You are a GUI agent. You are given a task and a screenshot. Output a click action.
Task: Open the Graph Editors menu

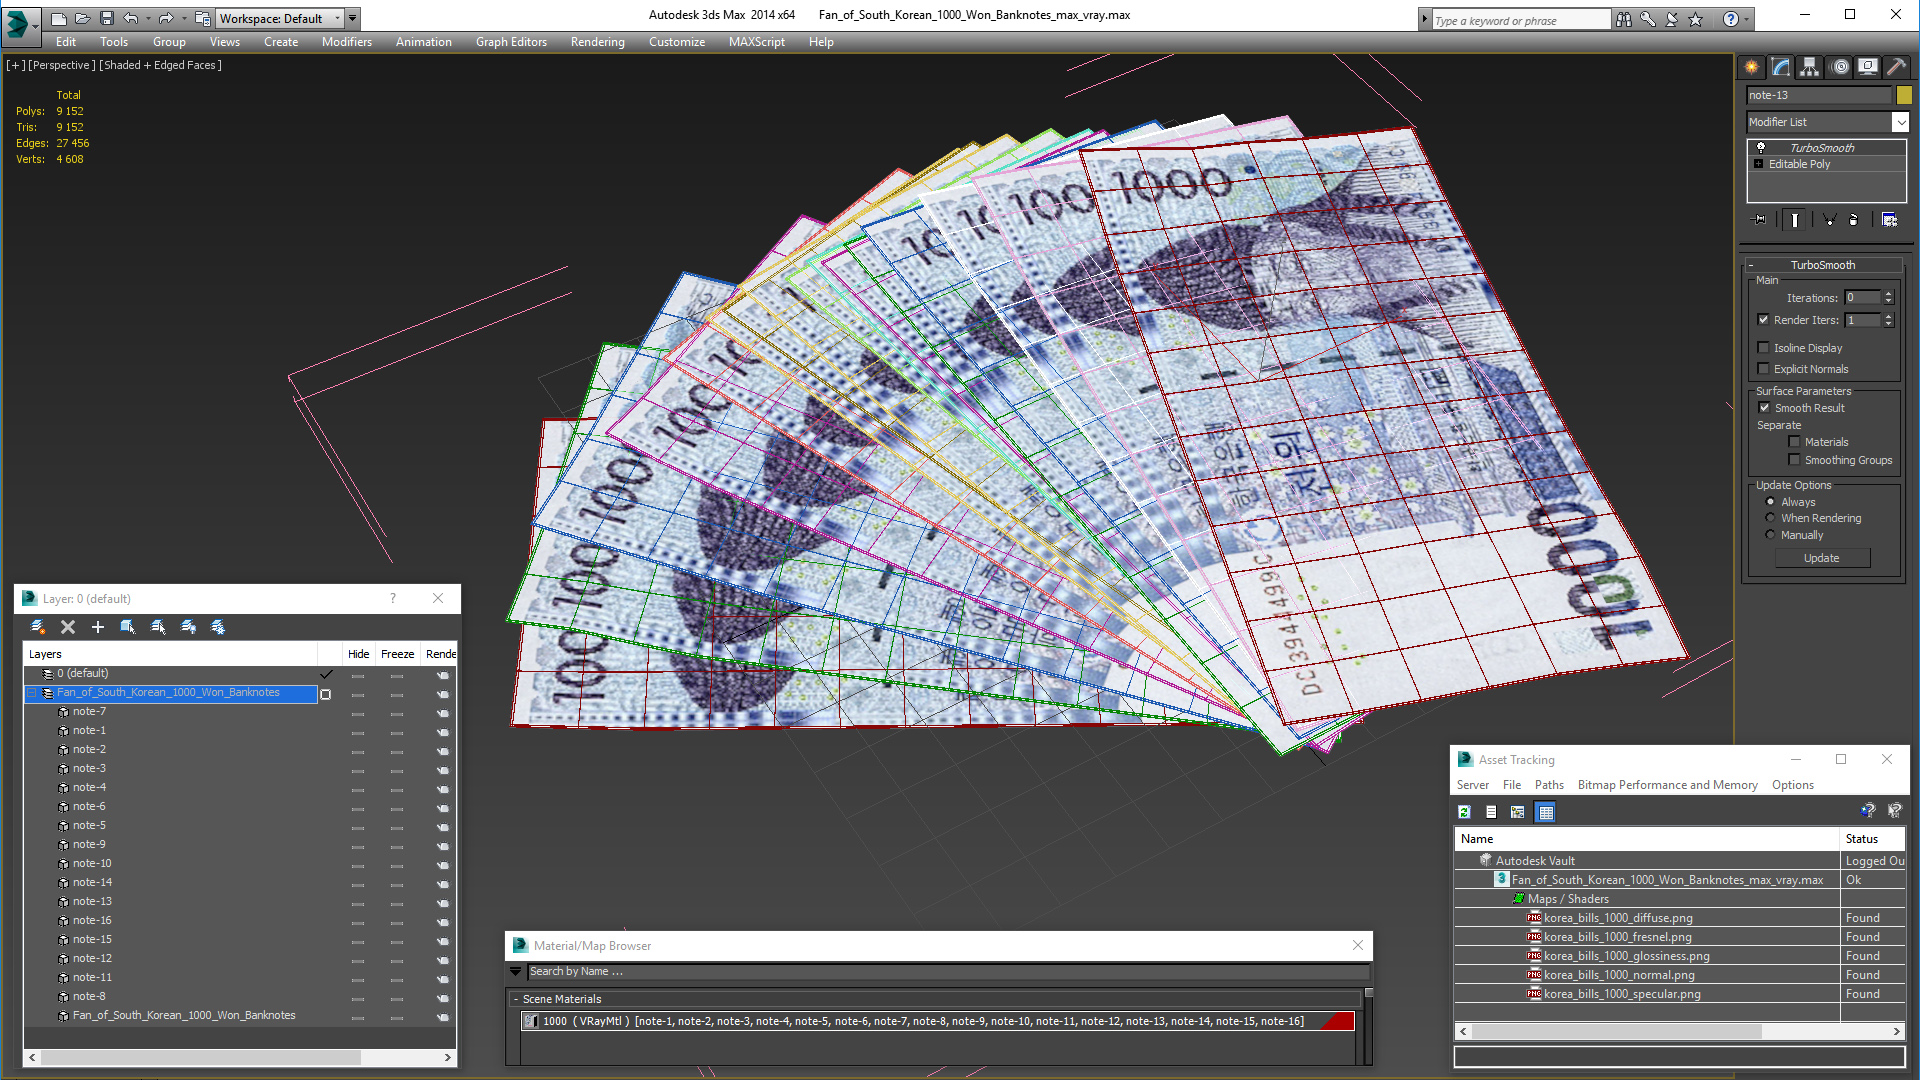[511, 42]
